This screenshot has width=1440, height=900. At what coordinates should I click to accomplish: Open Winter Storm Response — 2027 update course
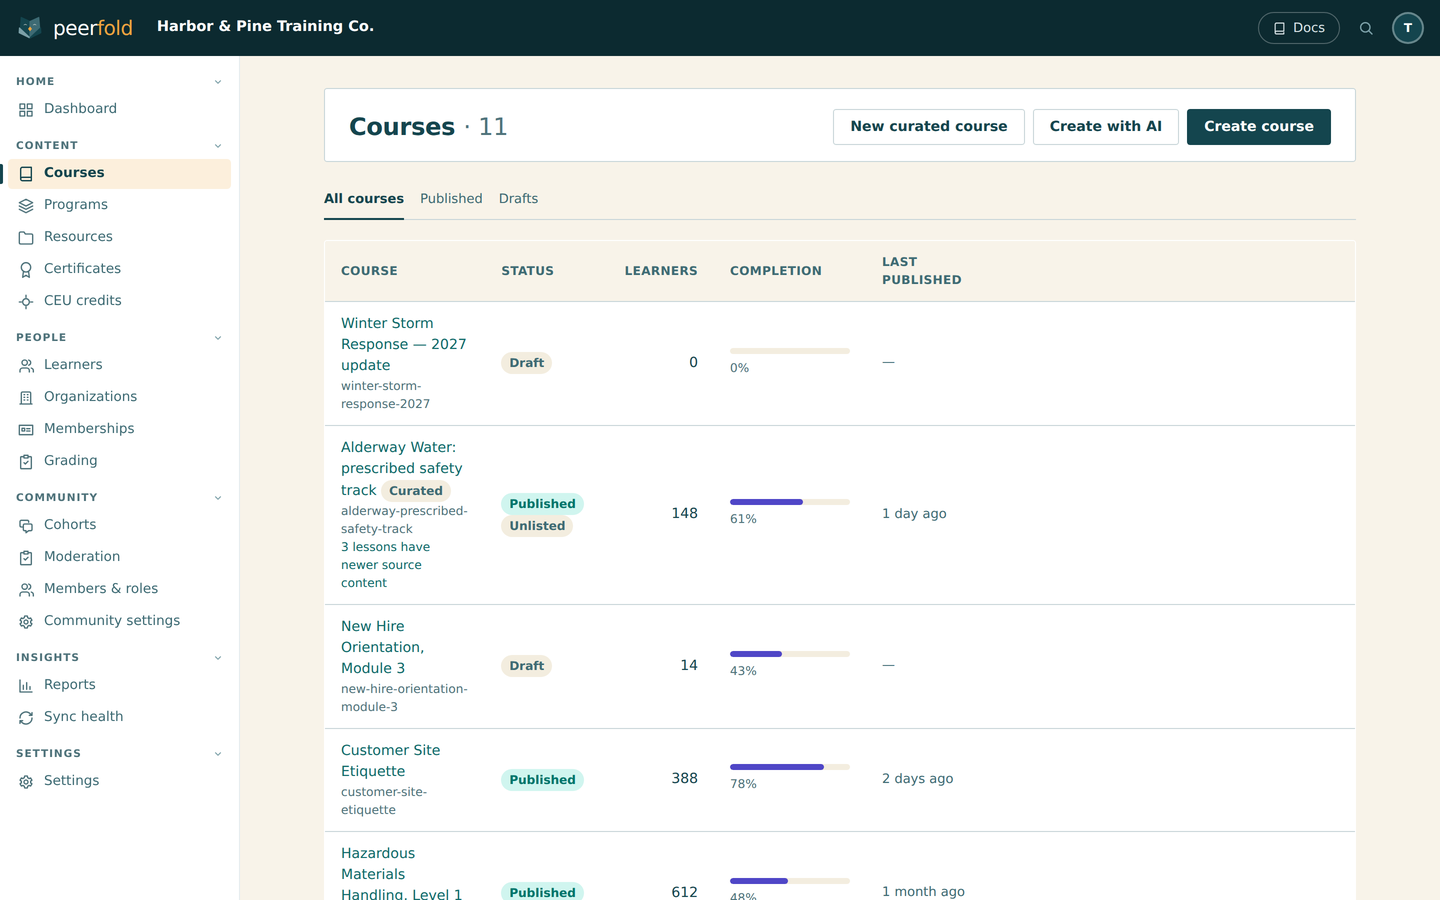(x=404, y=344)
